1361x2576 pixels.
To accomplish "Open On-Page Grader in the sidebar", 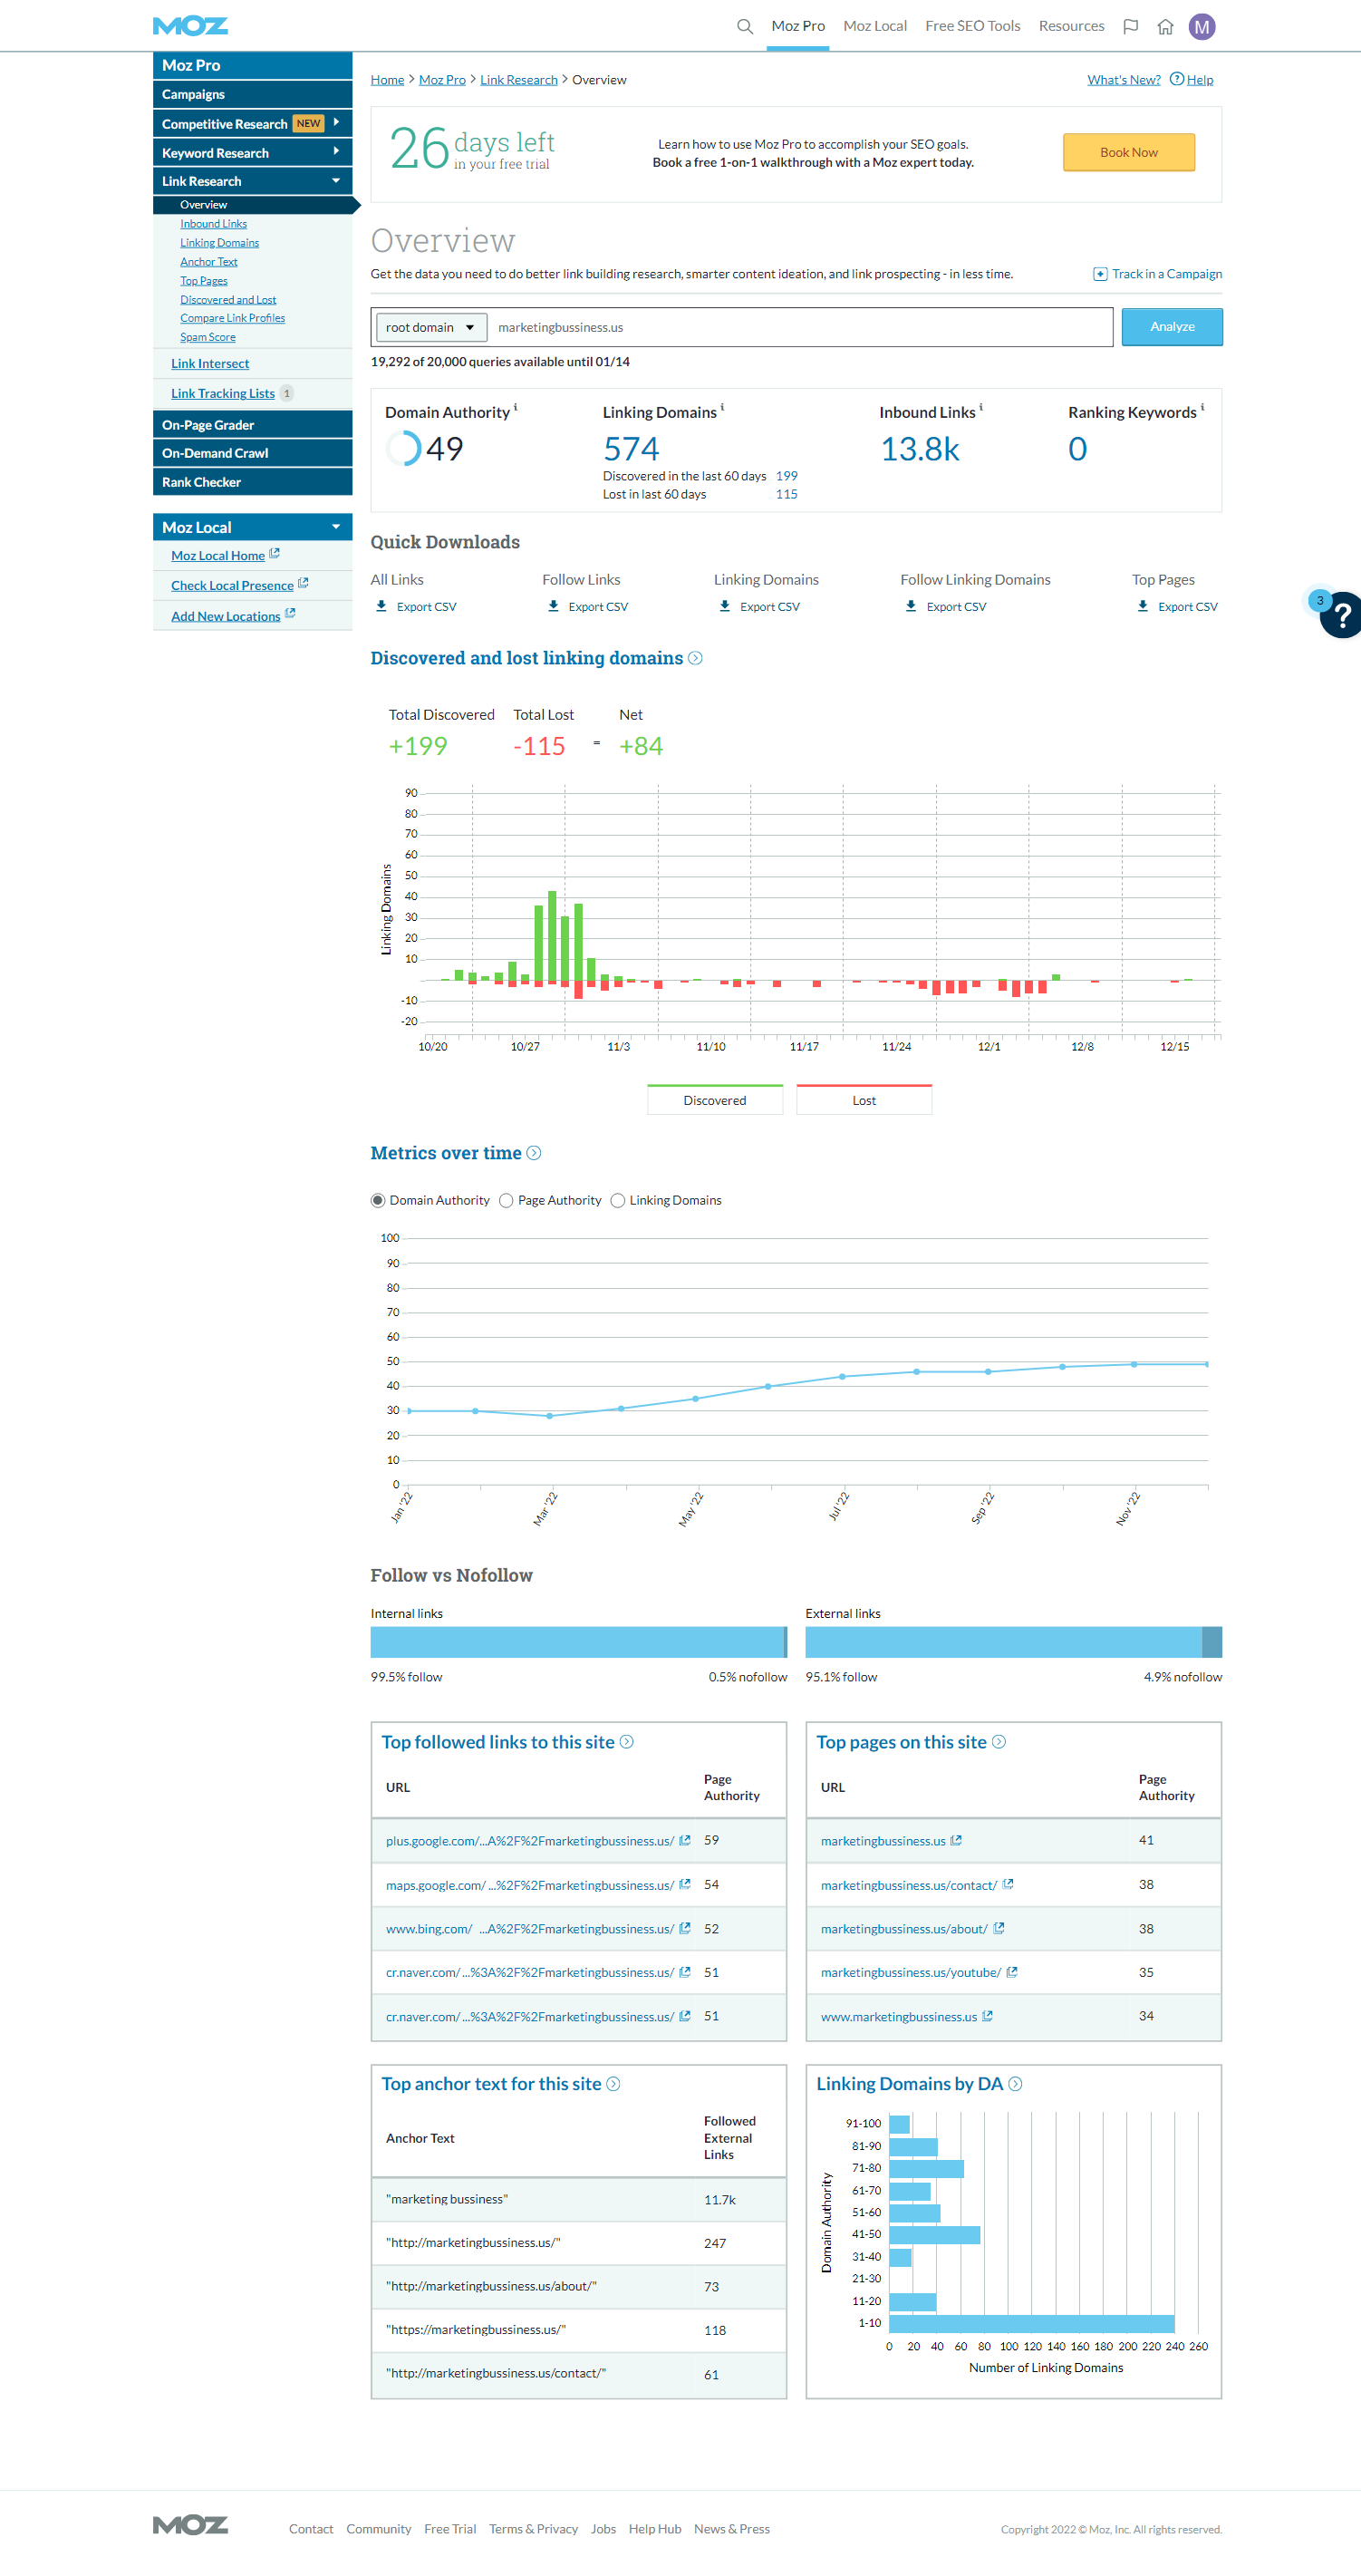I will tap(252, 425).
